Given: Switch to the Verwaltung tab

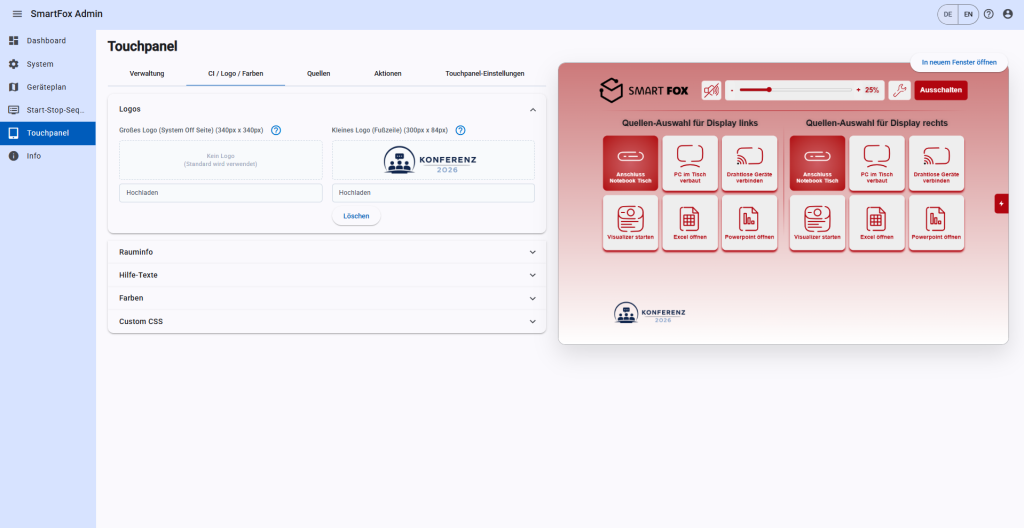Looking at the screenshot, I should point(147,73).
